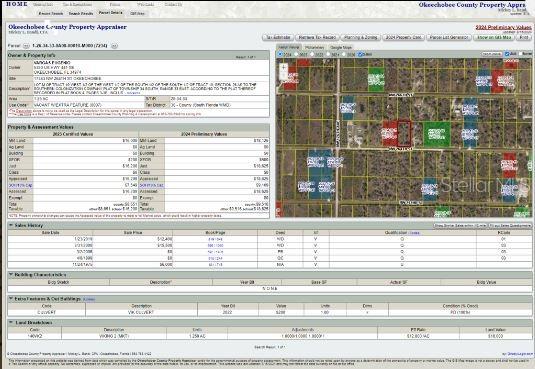Open the Tax Estimator
Screen dimensions: 535x369
point(278,37)
